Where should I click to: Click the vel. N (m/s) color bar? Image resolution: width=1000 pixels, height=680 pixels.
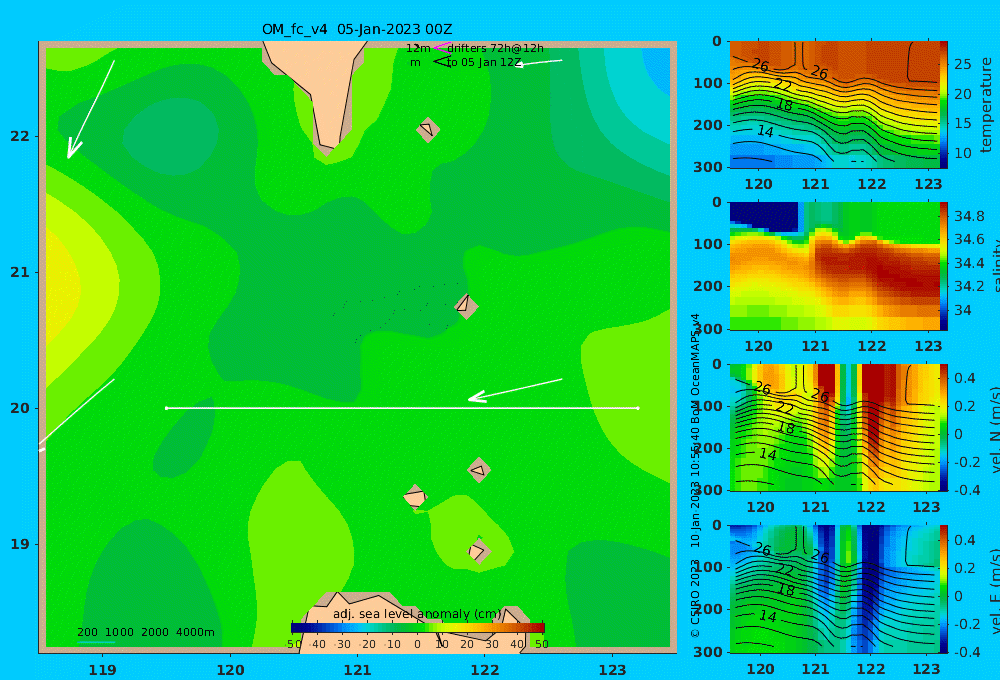(944, 427)
